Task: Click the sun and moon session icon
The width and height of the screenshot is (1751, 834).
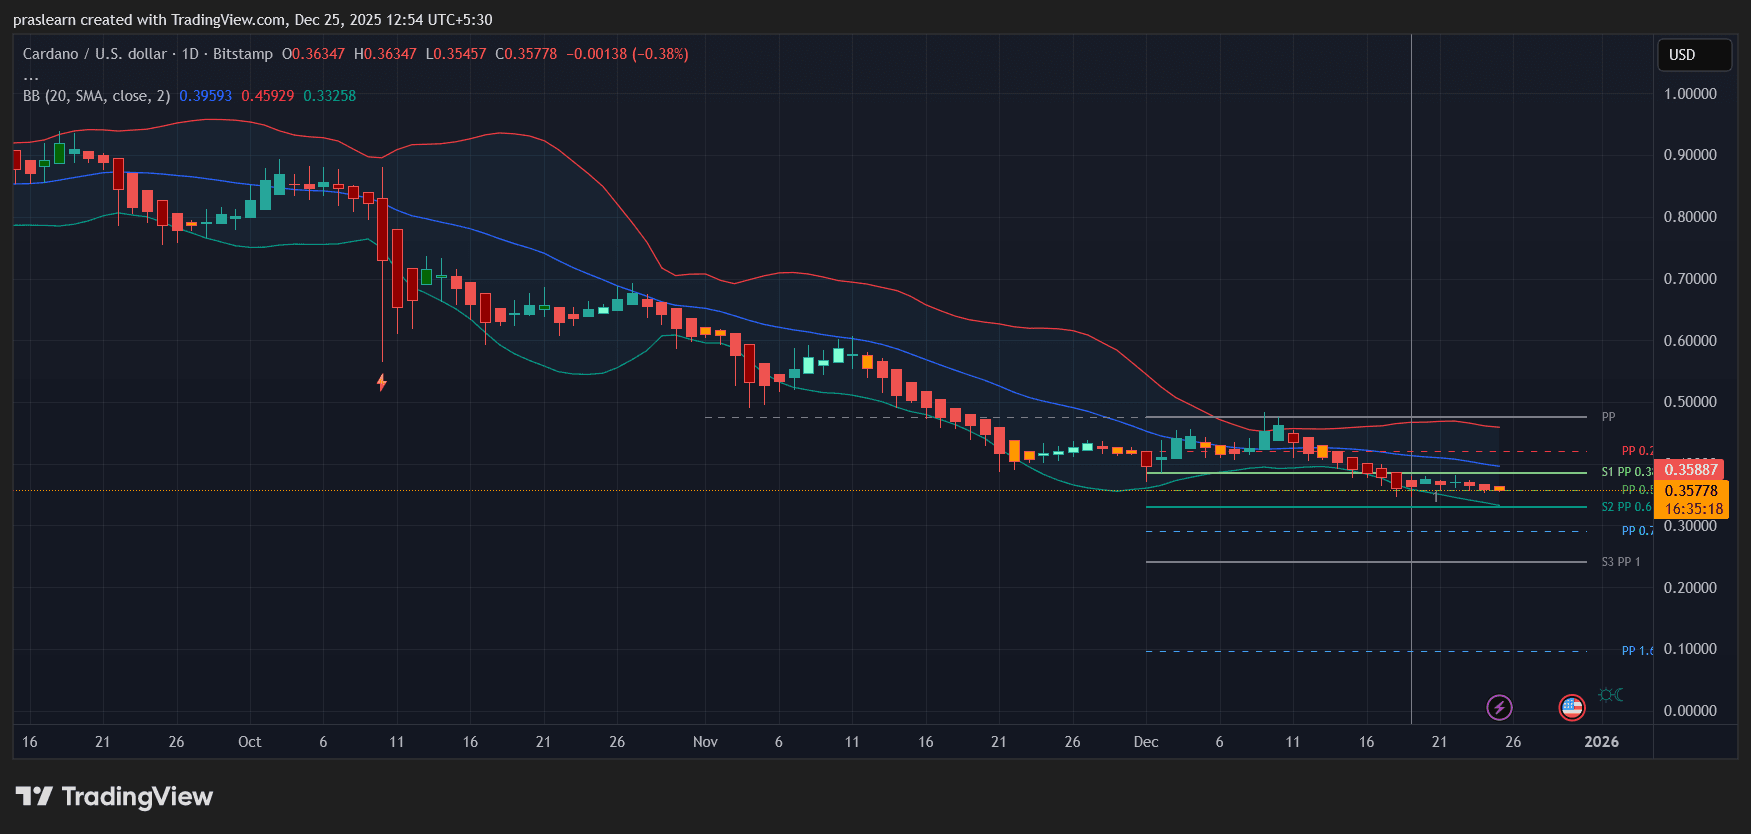Action: pyautogui.click(x=1610, y=695)
